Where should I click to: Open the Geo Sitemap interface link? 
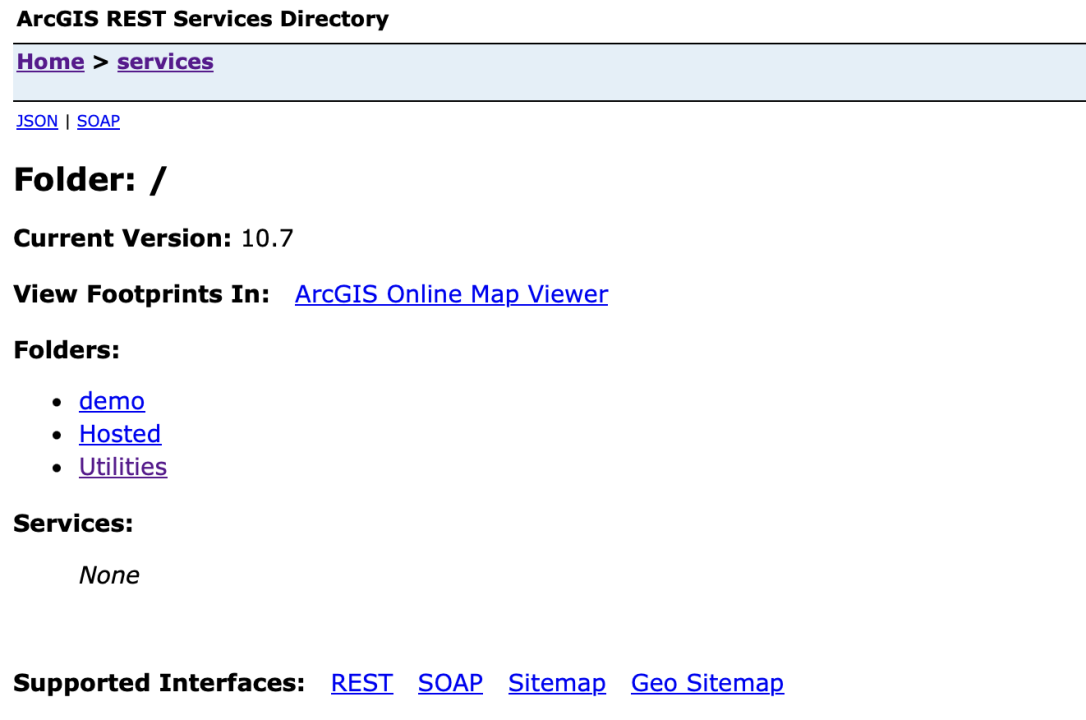point(707,683)
